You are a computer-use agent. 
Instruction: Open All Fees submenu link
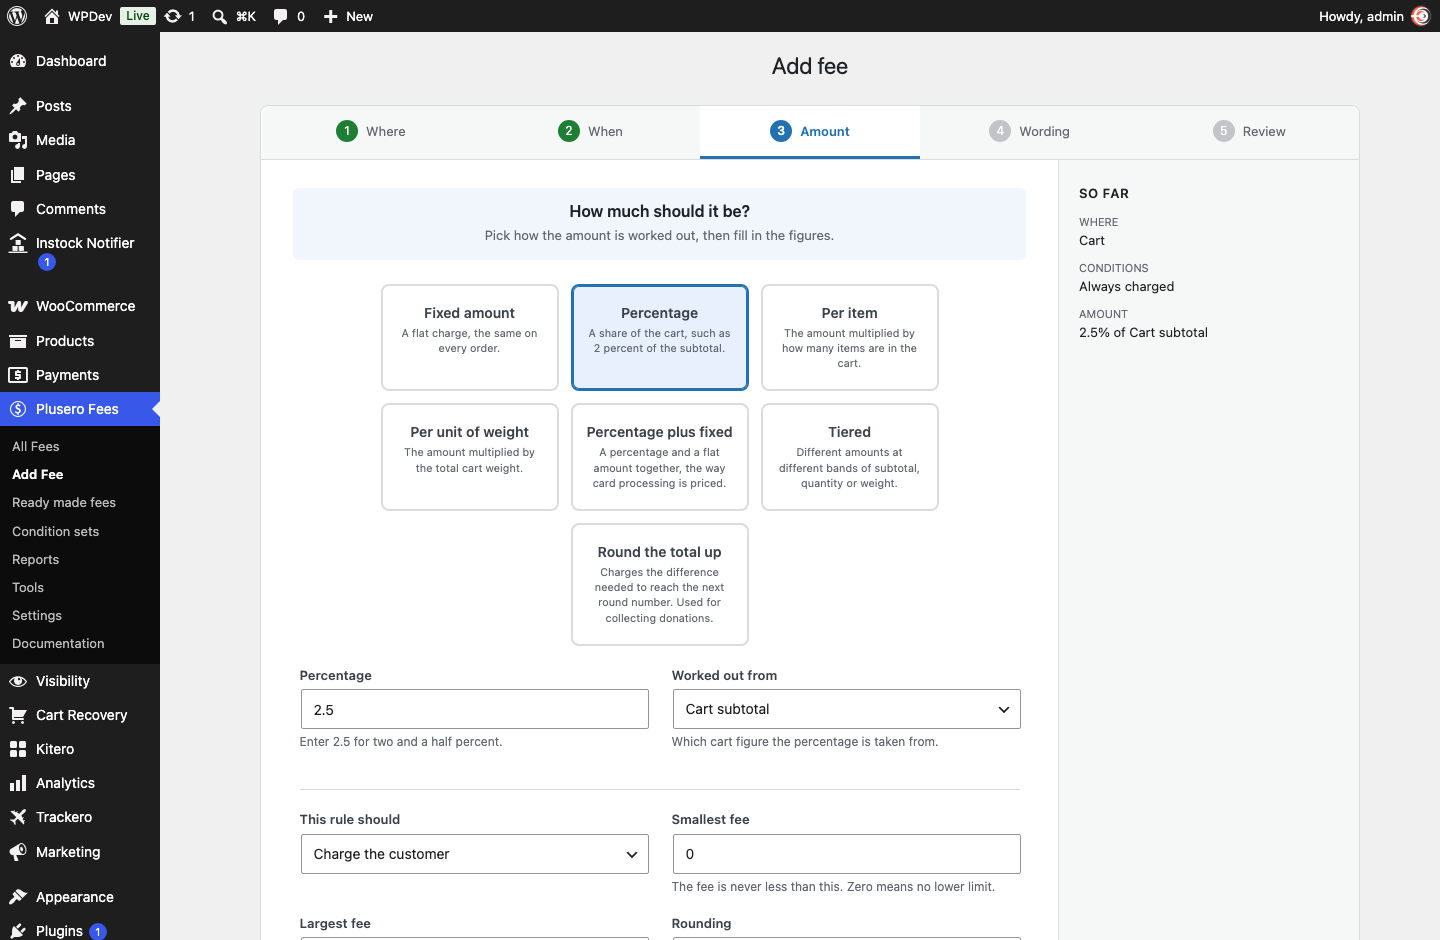[36, 446]
